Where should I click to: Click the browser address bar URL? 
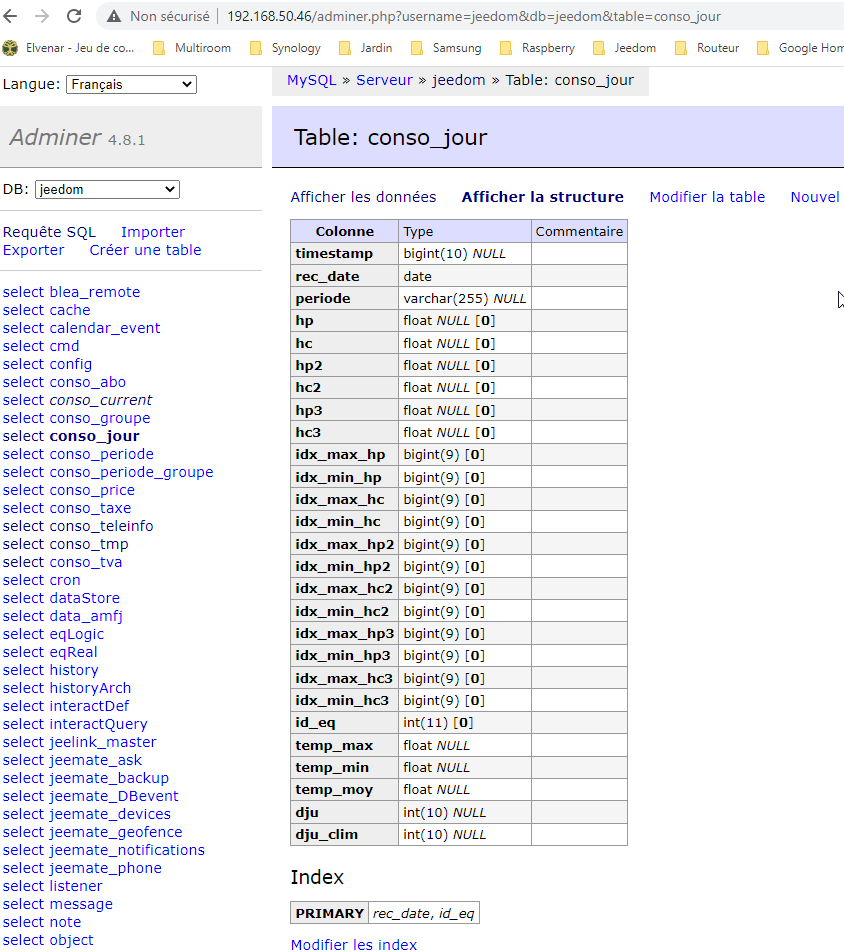[x=473, y=16]
